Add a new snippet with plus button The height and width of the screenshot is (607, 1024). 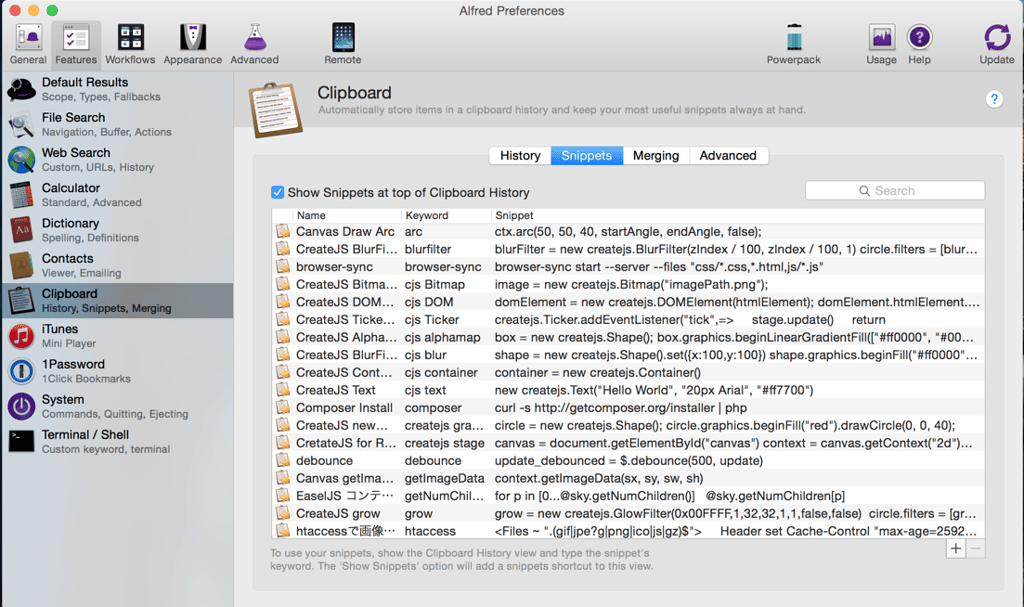(x=955, y=548)
